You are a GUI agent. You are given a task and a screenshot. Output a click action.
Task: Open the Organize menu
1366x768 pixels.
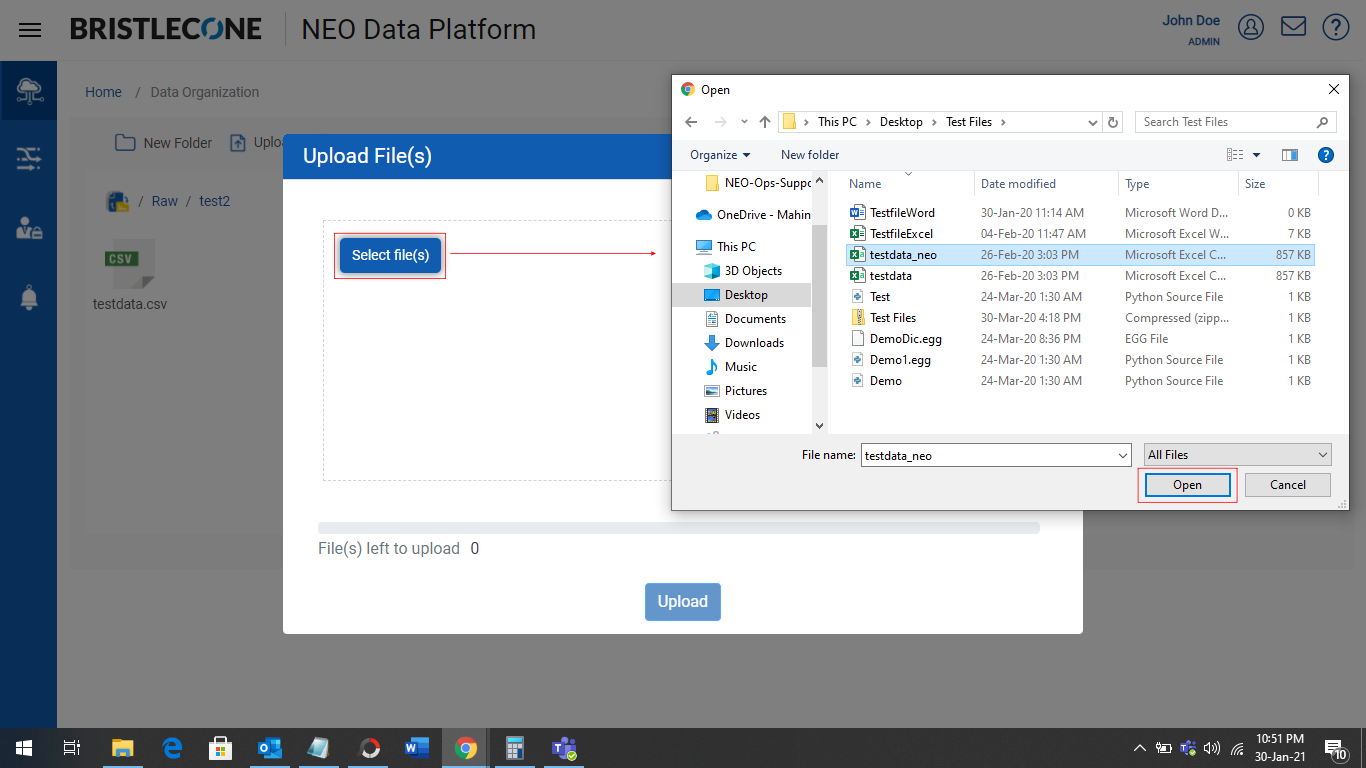(720, 155)
